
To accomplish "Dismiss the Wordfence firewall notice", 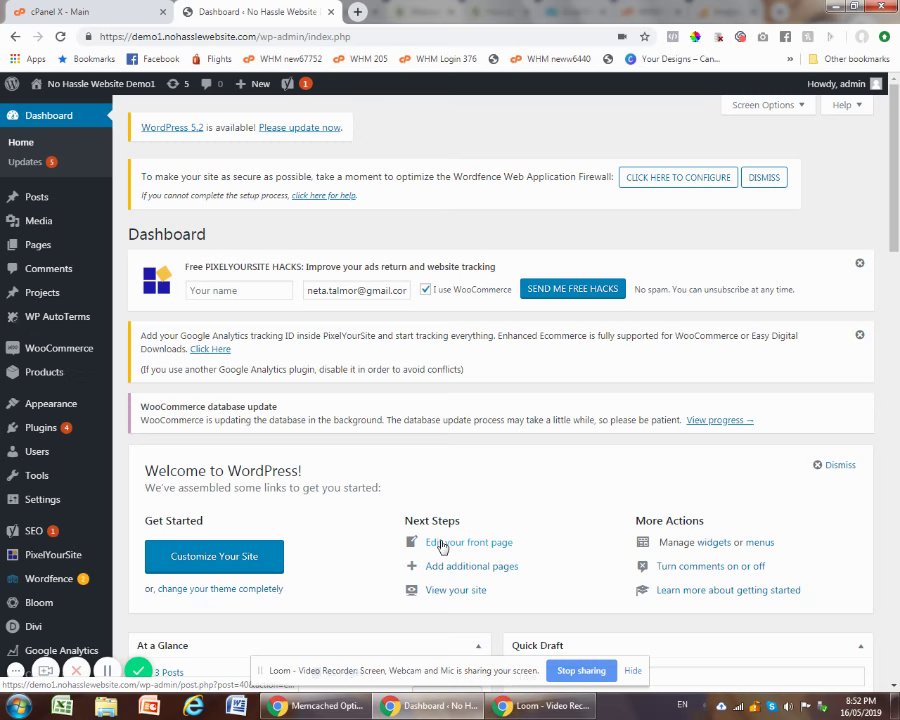I will (x=764, y=177).
